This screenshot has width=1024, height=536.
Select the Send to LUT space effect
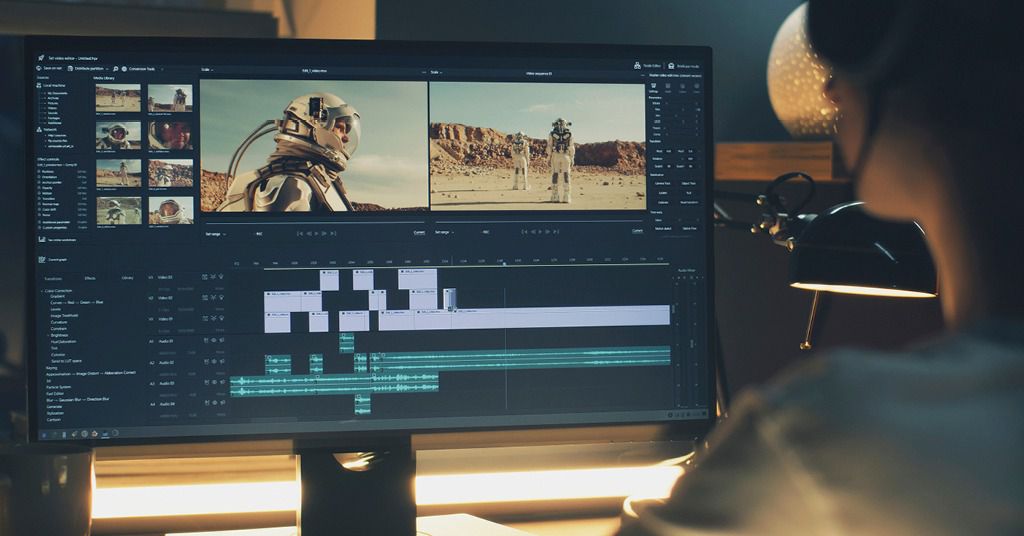tap(66, 361)
